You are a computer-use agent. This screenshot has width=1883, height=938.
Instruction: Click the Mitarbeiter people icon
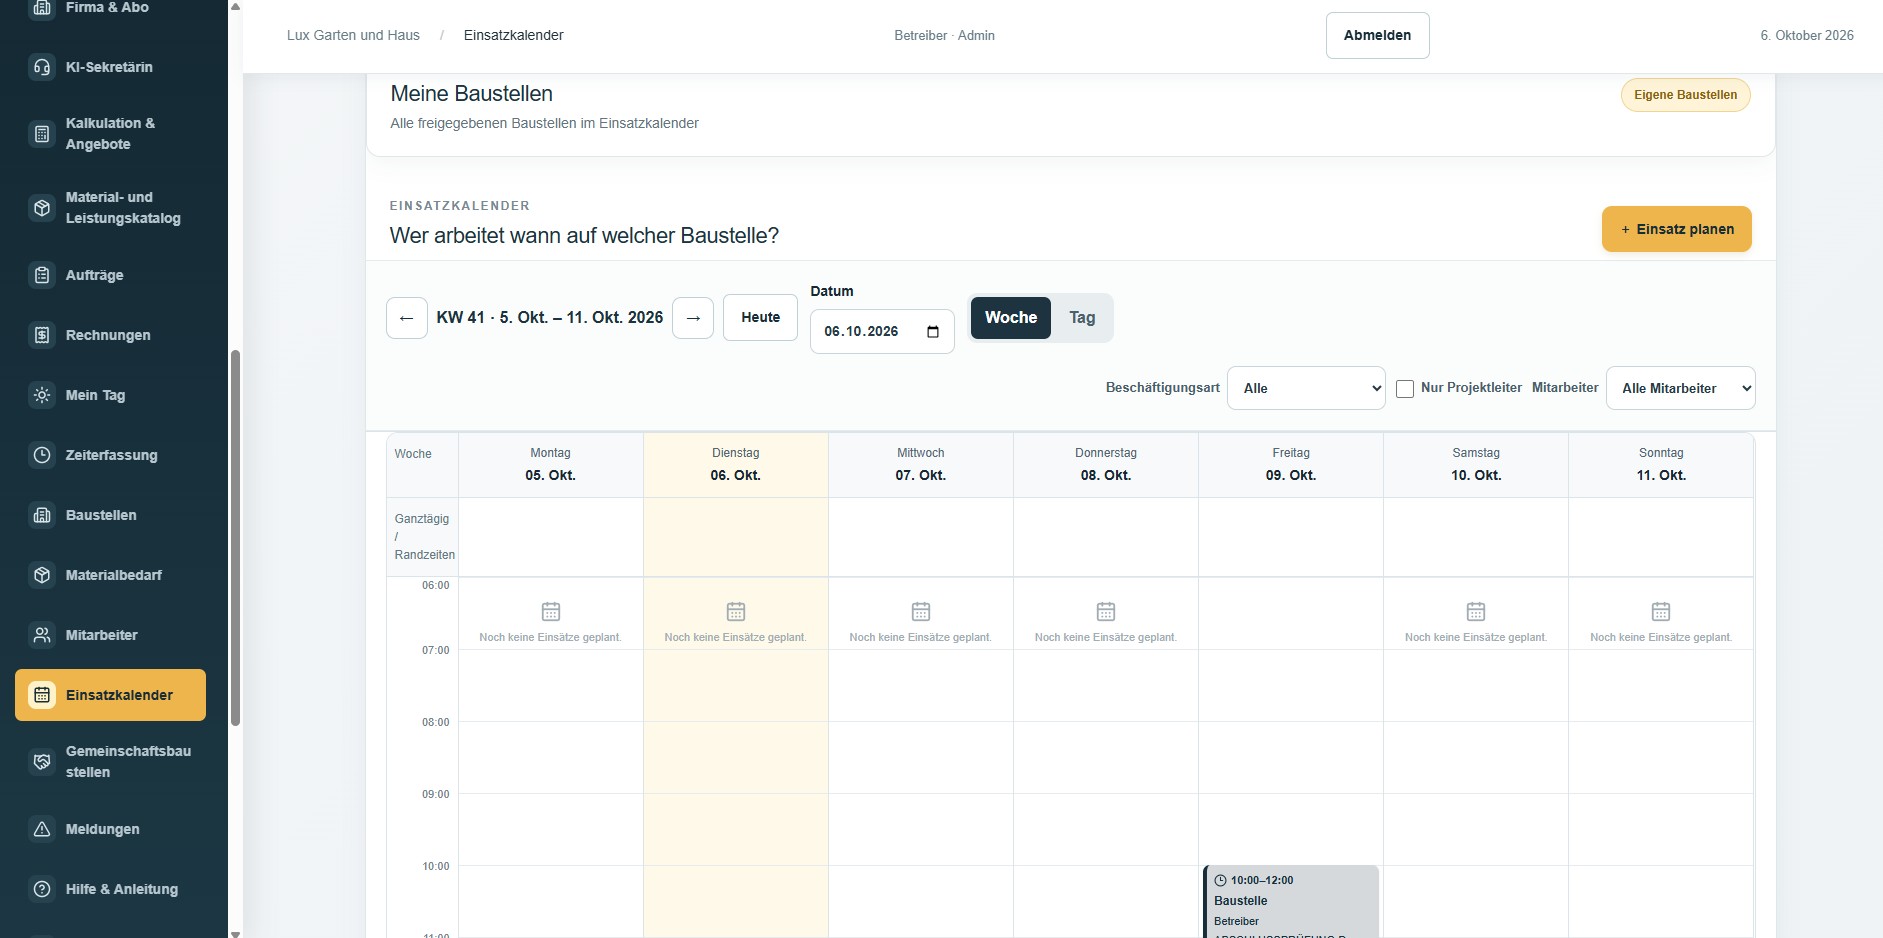click(x=42, y=635)
